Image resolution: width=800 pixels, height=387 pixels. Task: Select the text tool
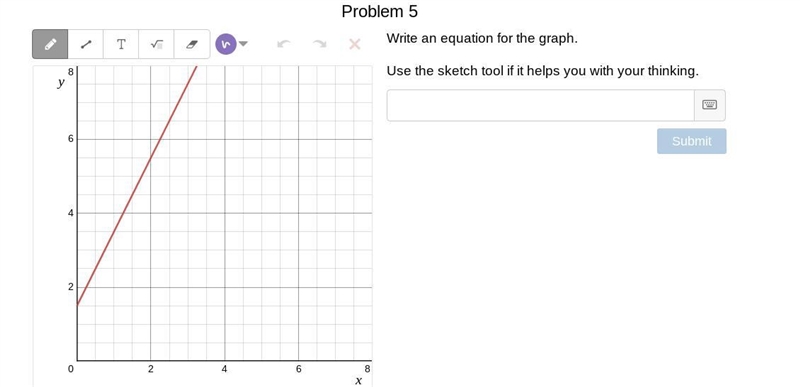pyautogui.click(x=121, y=44)
